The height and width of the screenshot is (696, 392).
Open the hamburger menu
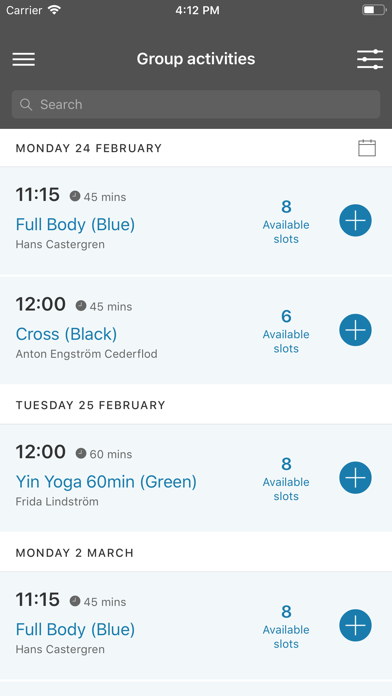coord(24,59)
